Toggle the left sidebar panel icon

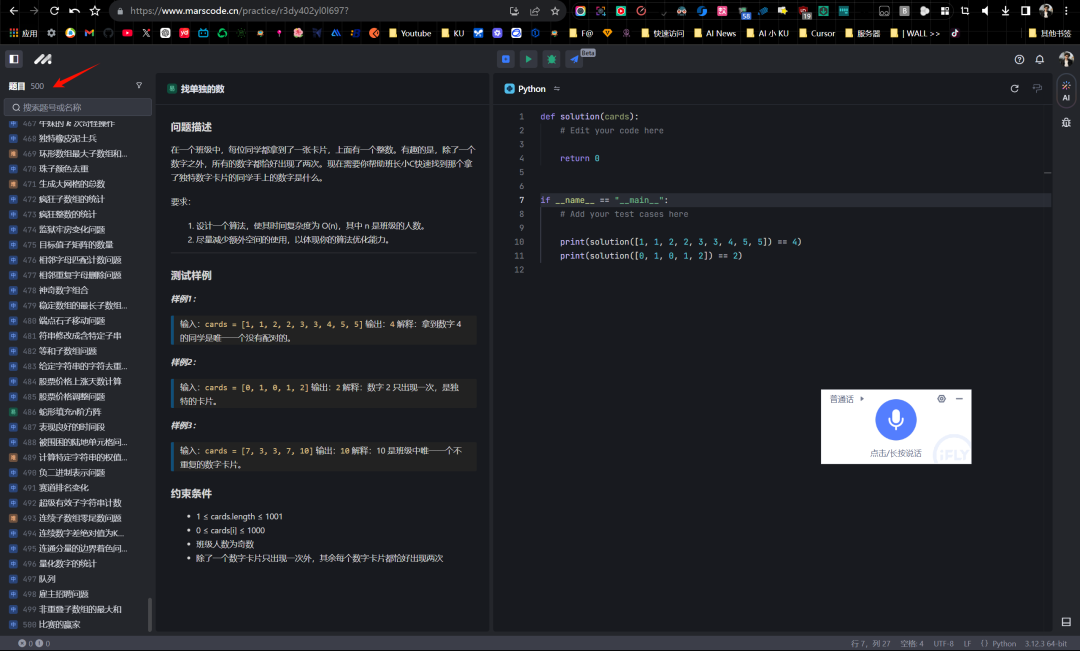coord(14,59)
